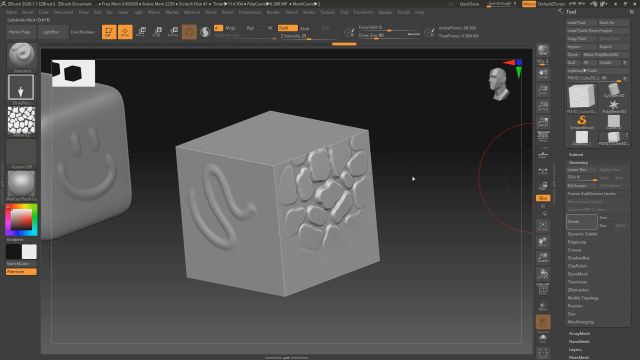Open the Preferences menu
This screenshot has height=360, width=640.
point(250,12)
